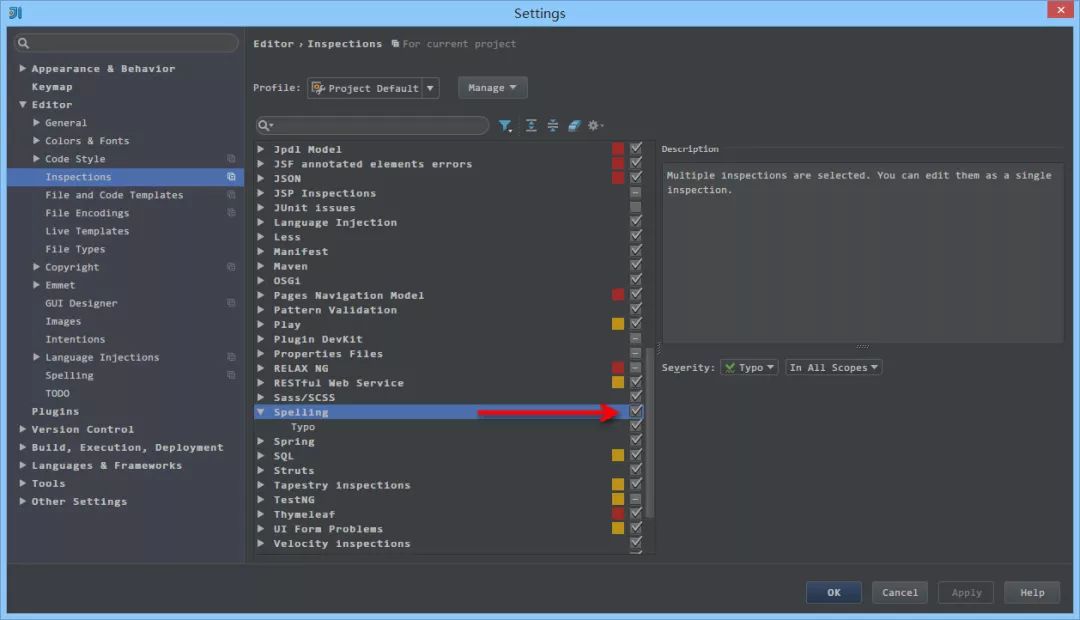Click the project-level icon beside File Encodings
This screenshot has height=620, width=1080.
tap(231, 213)
